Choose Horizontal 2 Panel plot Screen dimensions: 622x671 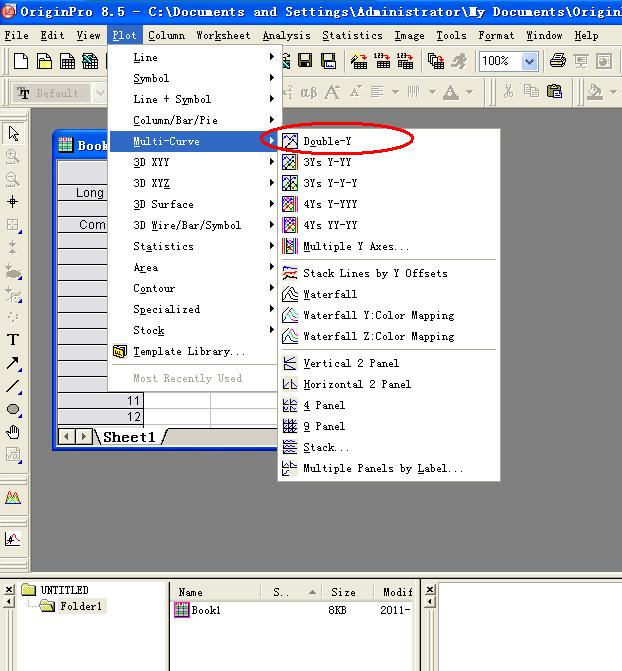click(x=389, y=384)
